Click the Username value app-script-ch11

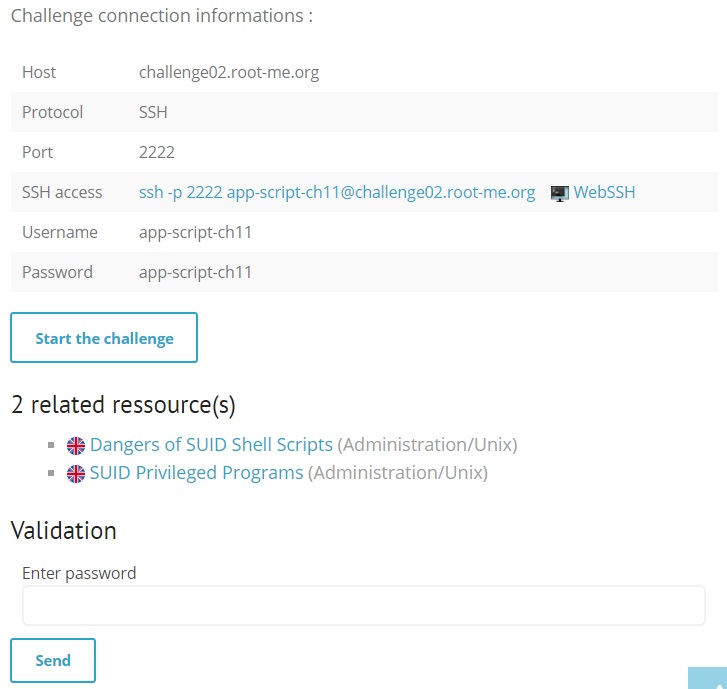click(x=195, y=232)
